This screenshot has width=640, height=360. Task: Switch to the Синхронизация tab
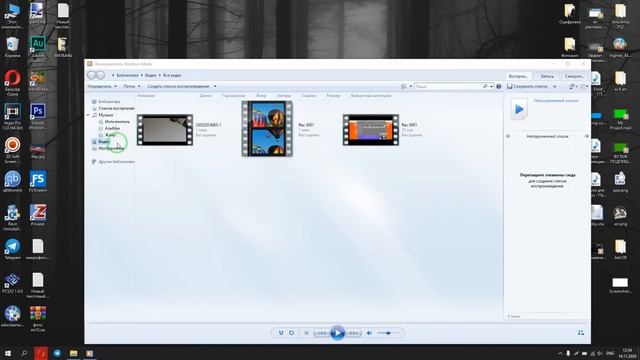(x=574, y=76)
